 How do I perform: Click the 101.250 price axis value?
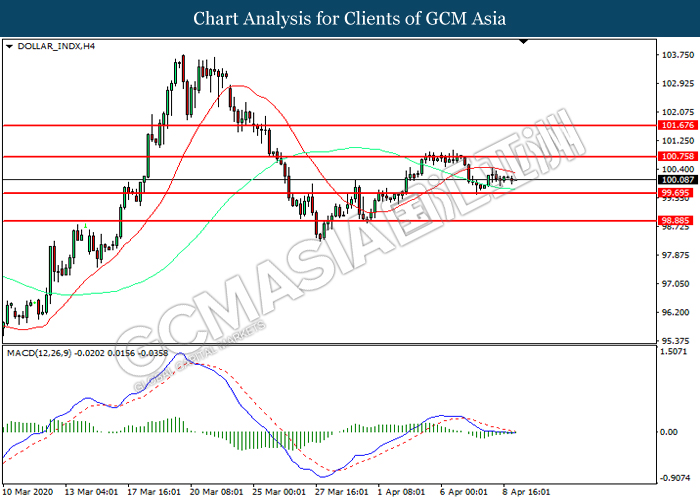pos(678,141)
